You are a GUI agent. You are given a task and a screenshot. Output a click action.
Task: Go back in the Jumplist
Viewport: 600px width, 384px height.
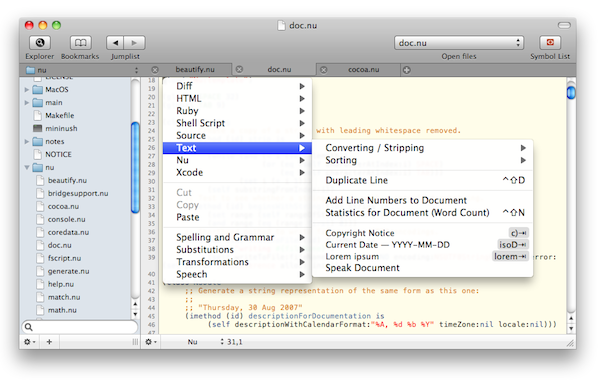coord(116,42)
